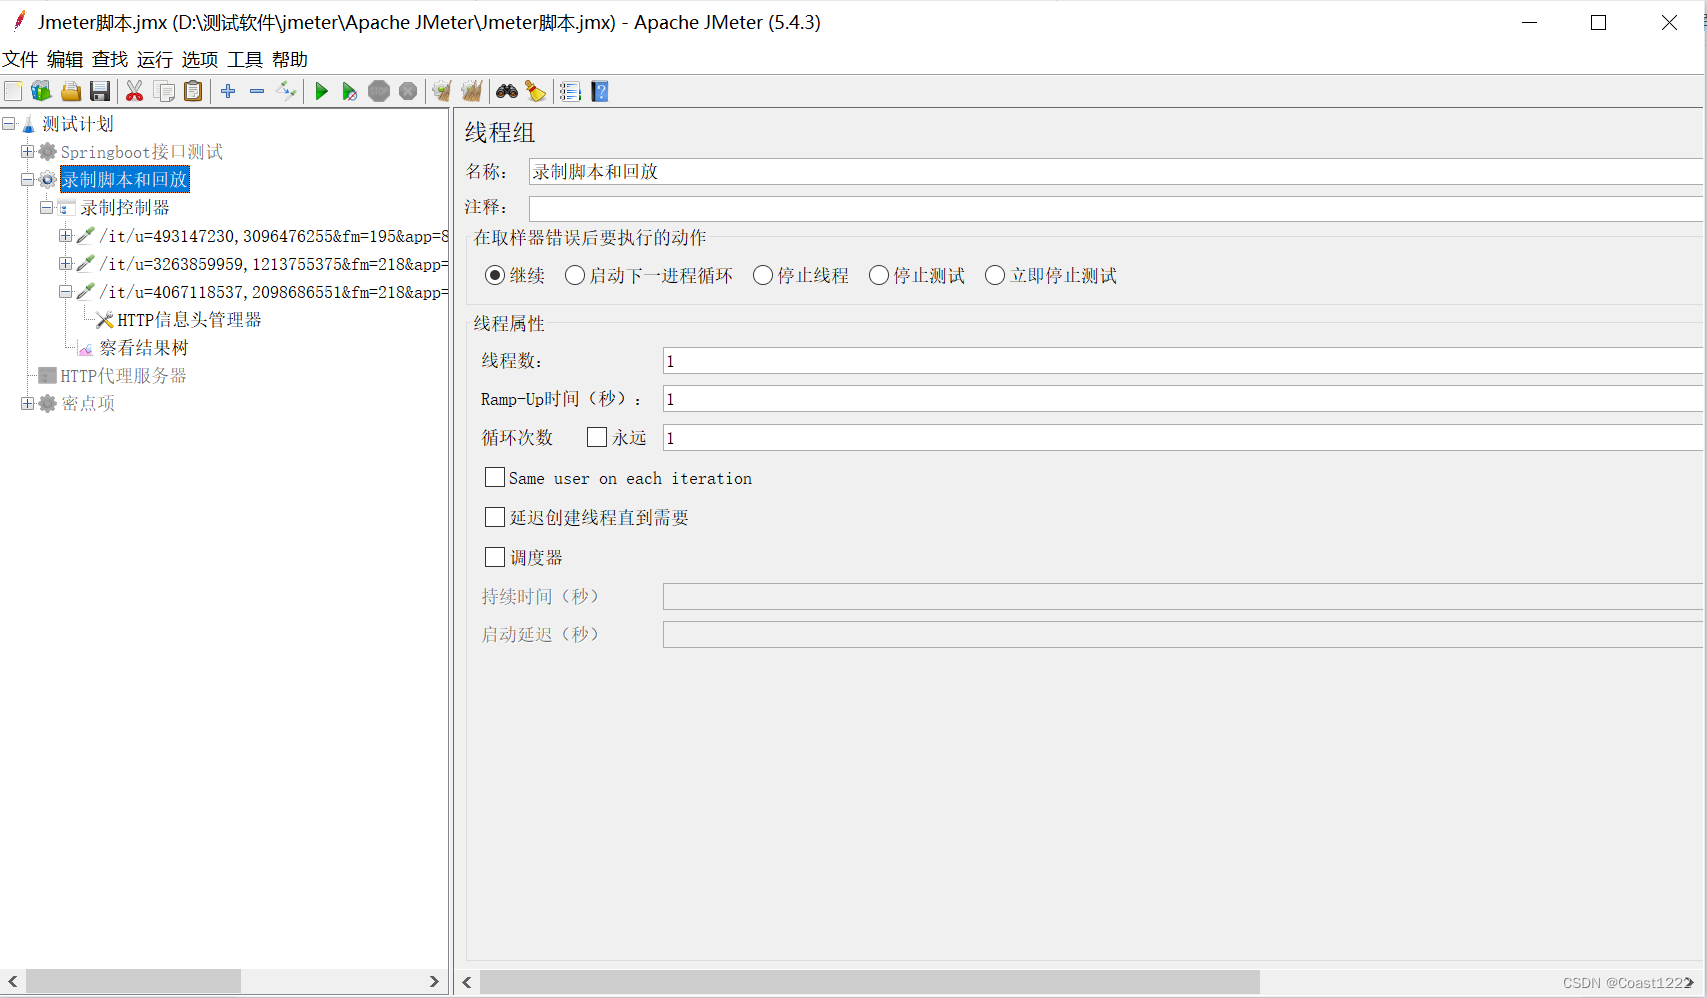Expand the /it/u=3263859959 request node
1707x998 pixels.
[x=65, y=264]
